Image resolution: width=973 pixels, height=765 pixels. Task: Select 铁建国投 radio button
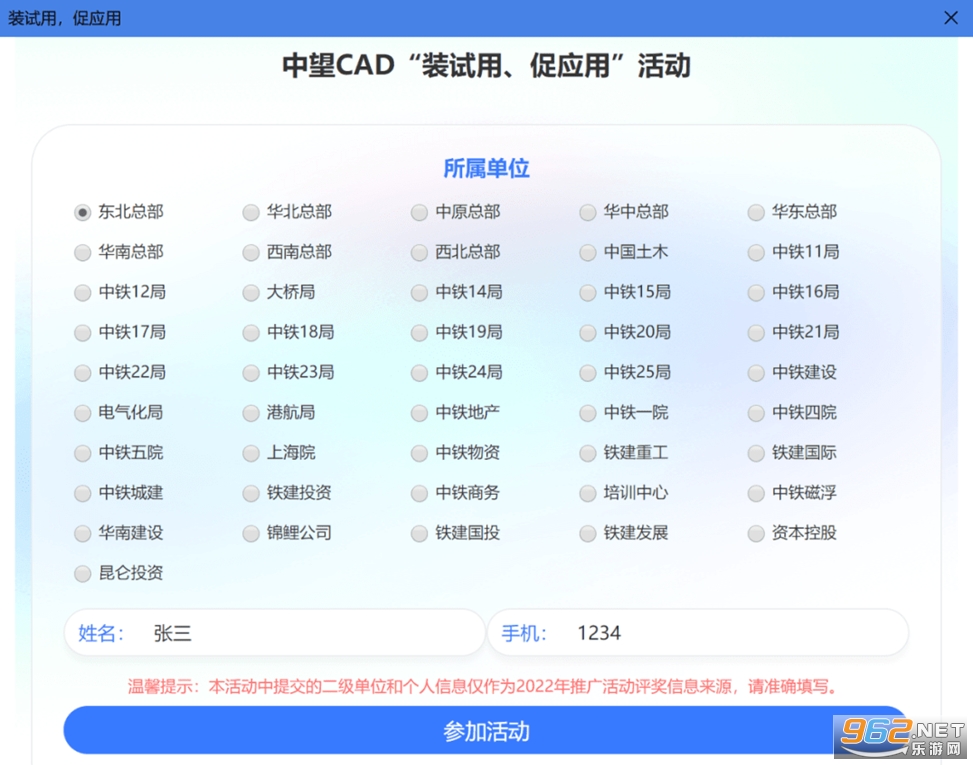click(419, 534)
